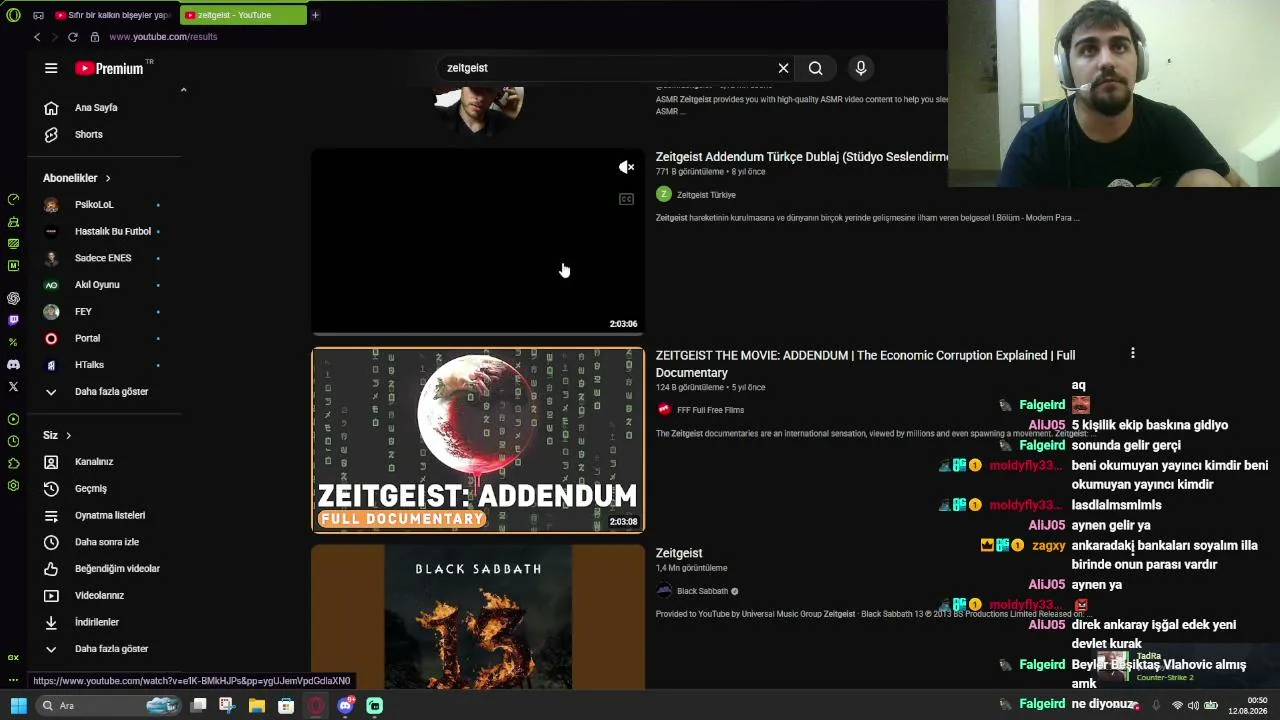Viewport: 1280px width, 720px height.
Task: Open the YouTube guide hamburger menu
Action: tap(51, 68)
